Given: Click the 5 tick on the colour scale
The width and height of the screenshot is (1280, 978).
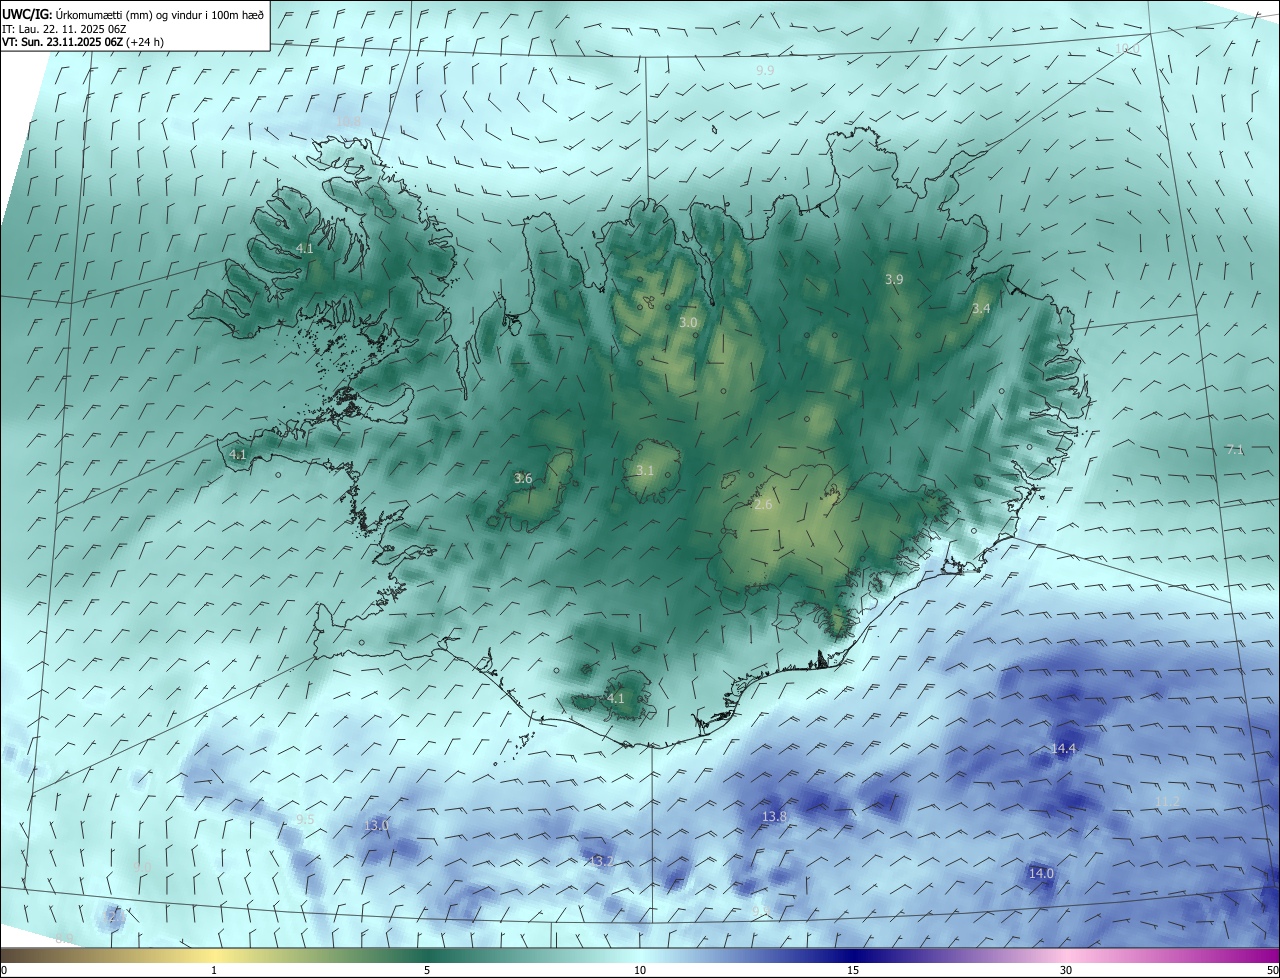Looking at the screenshot, I should pyautogui.click(x=427, y=970).
